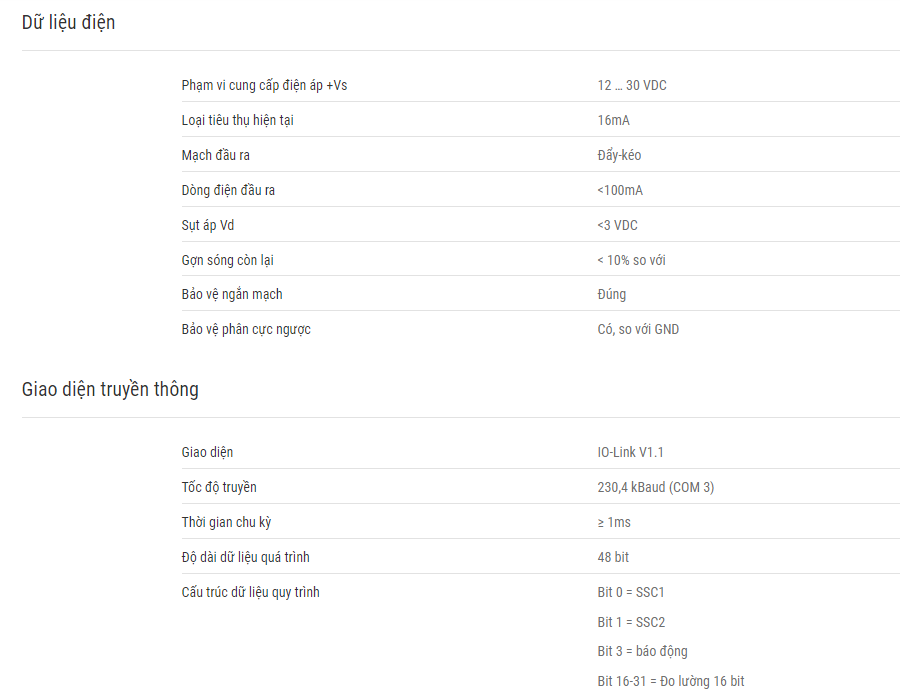Select the "Dữ liệu điện" section heading
This screenshot has width=900, height=695.
coord(68,22)
